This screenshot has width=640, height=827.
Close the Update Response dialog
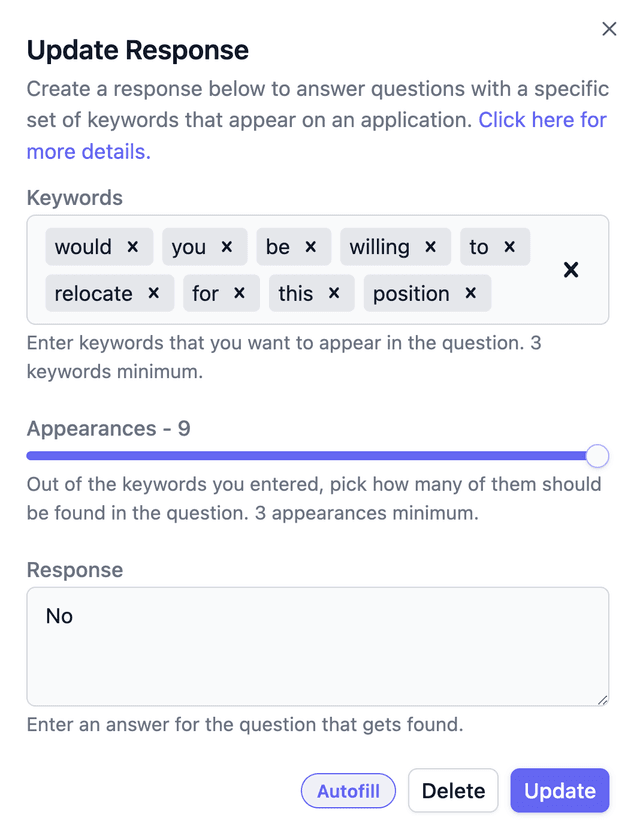tap(609, 28)
